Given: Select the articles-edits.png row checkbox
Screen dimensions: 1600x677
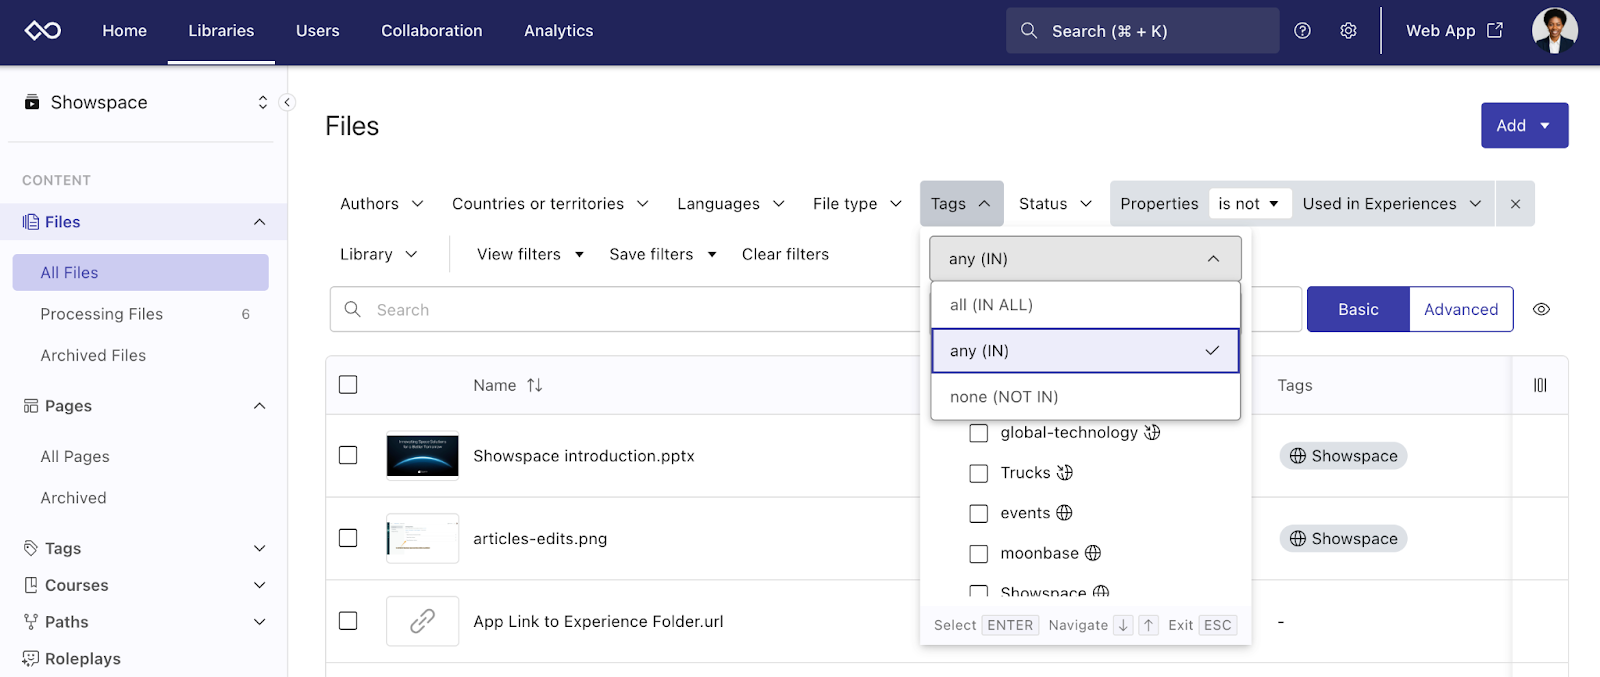Looking at the screenshot, I should click(348, 538).
